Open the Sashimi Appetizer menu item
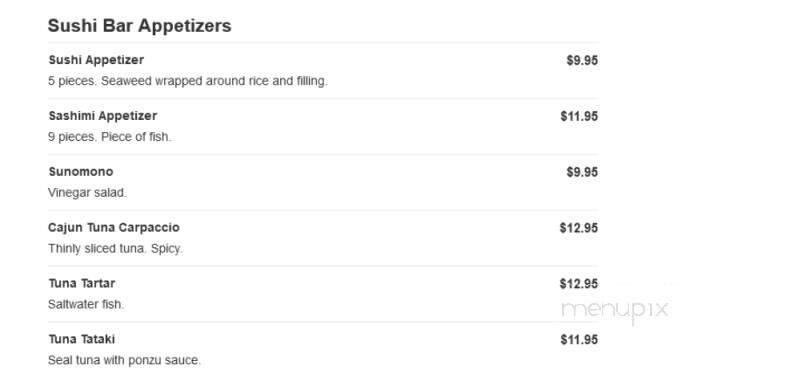The image size is (794, 392). tap(103, 115)
